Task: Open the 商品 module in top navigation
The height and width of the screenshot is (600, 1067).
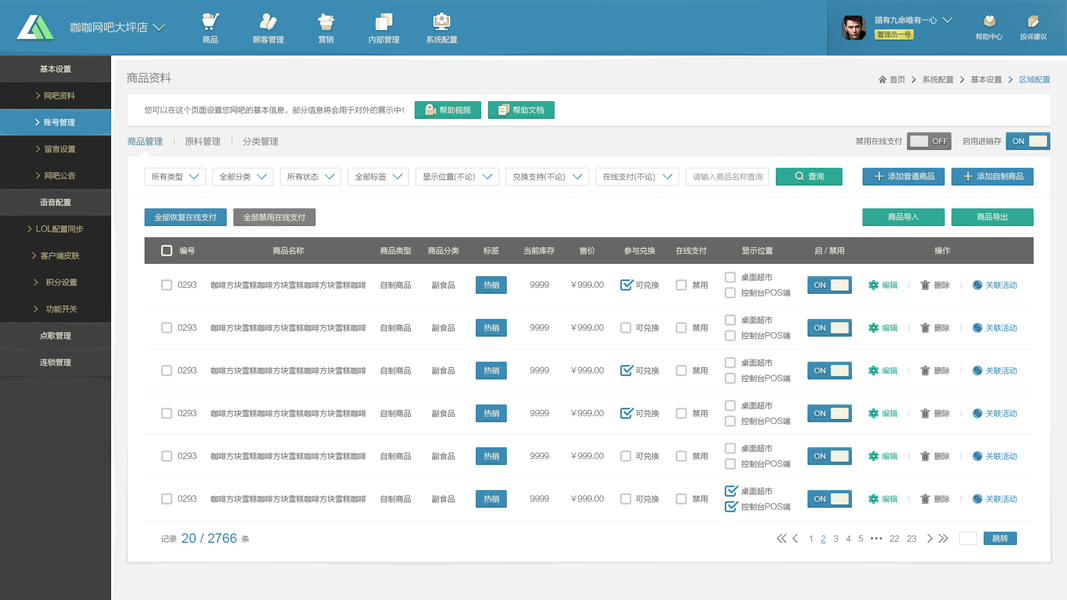Action: click(210, 28)
